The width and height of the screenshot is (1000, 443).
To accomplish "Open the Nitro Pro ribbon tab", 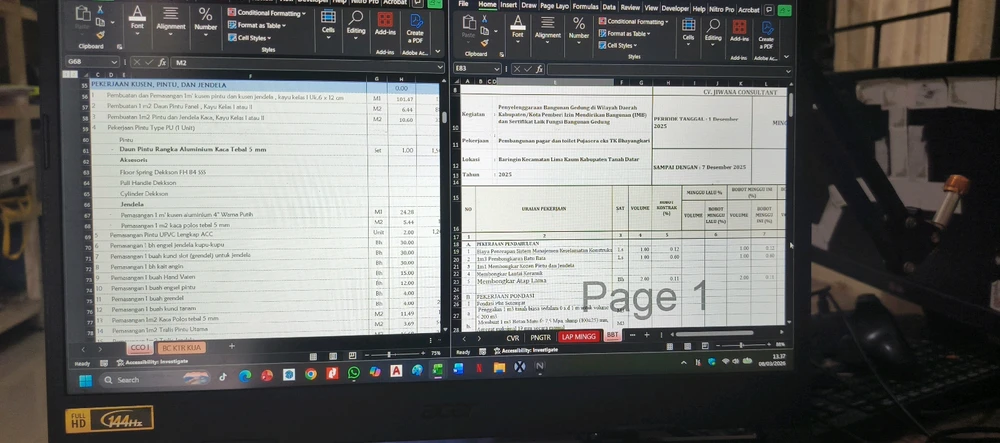I will point(720,8).
